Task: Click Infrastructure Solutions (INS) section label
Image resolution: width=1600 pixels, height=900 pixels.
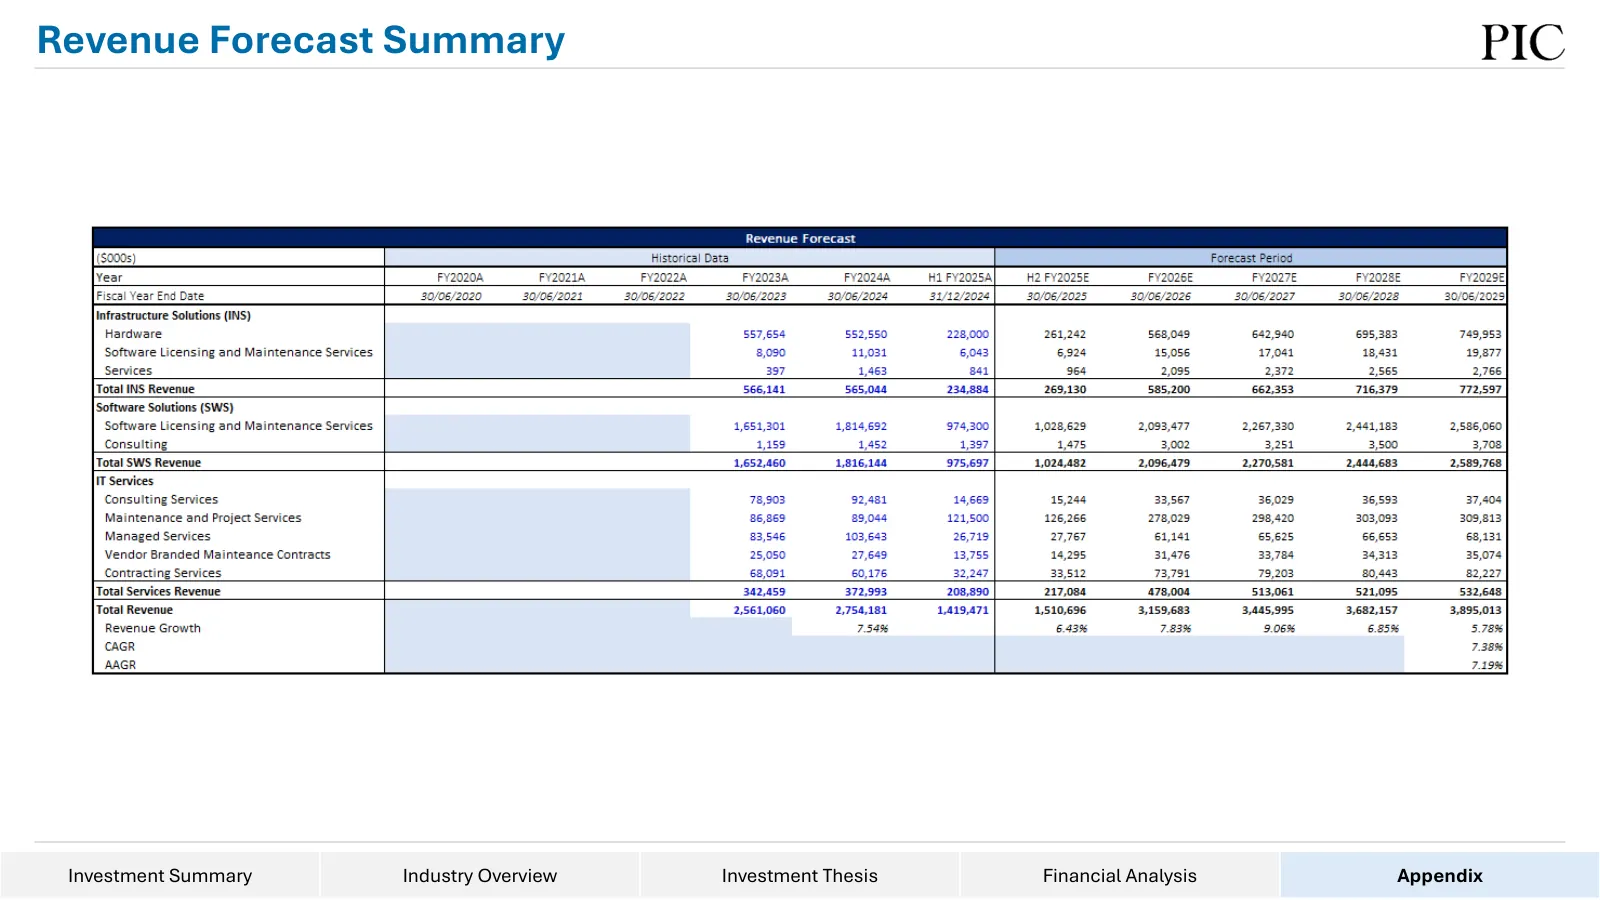Action: (x=173, y=315)
